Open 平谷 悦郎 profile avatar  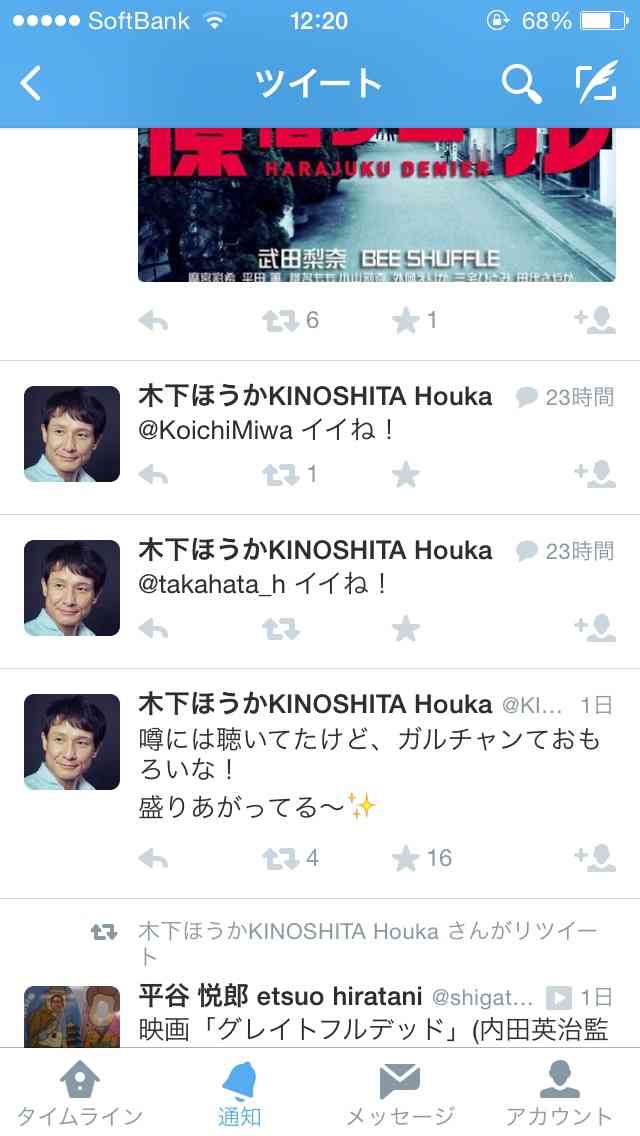pyautogui.click(x=72, y=1016)
